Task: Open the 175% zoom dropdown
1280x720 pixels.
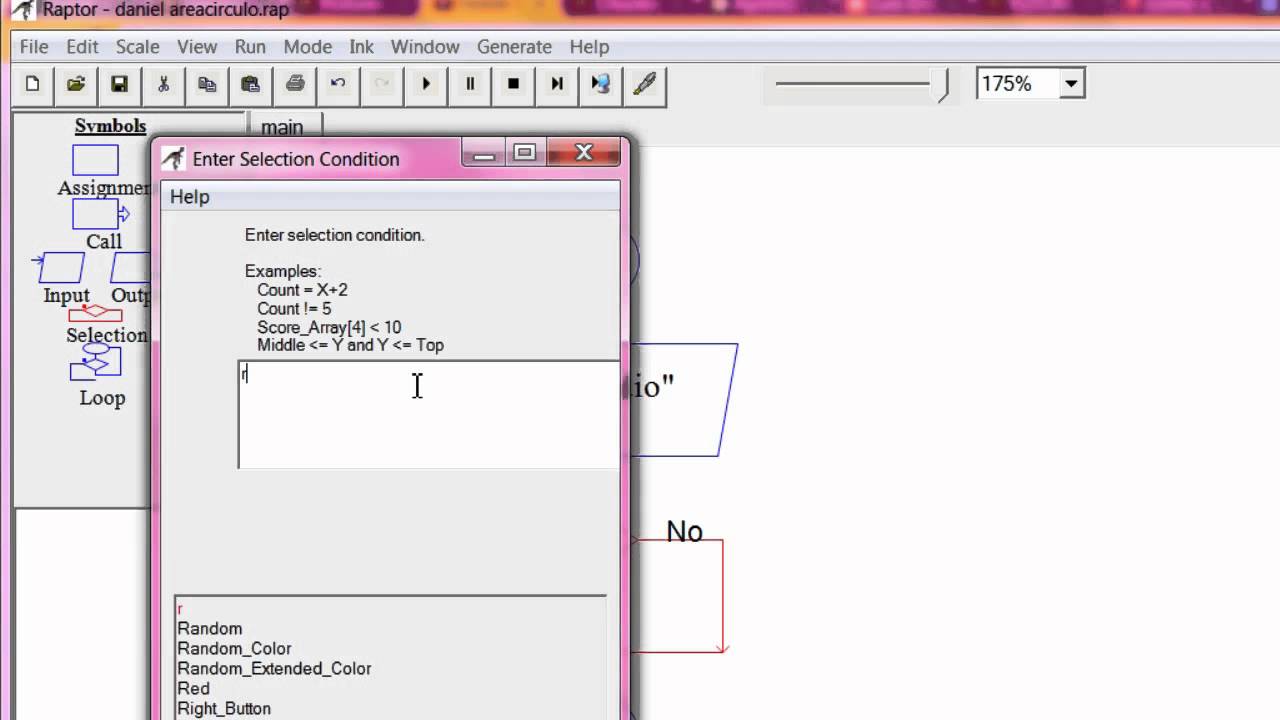Action: pos(1071,84)
